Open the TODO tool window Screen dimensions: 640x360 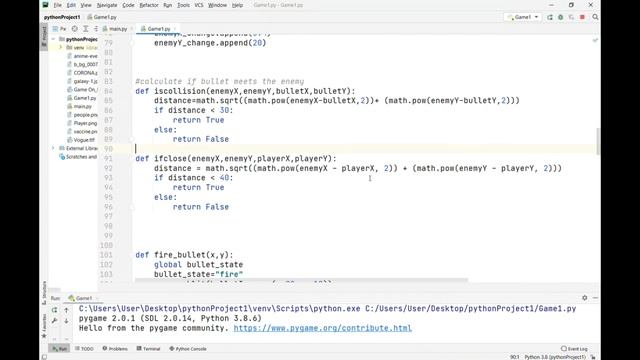[x=84, y=349]
